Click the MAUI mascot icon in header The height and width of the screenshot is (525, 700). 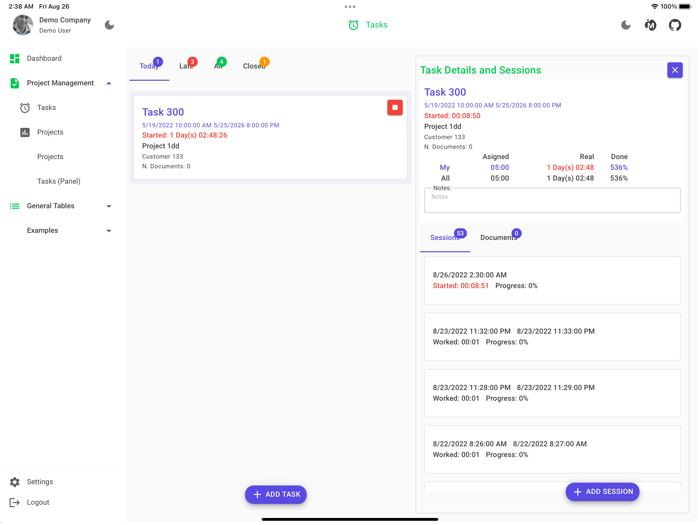click(x=650, y=25)
